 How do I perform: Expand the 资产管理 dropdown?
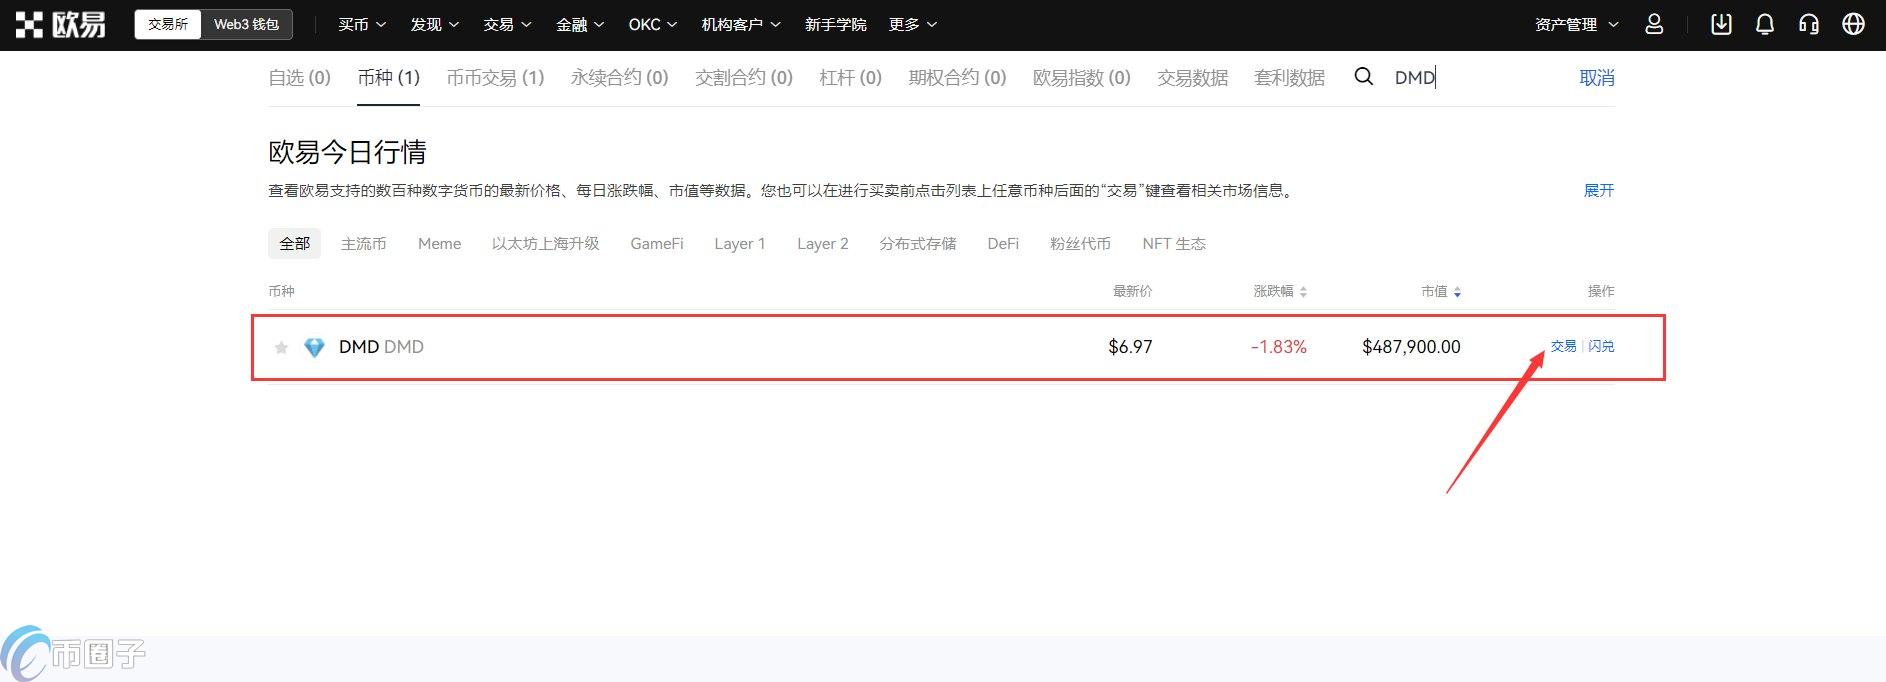click(x=1577, y=24)
